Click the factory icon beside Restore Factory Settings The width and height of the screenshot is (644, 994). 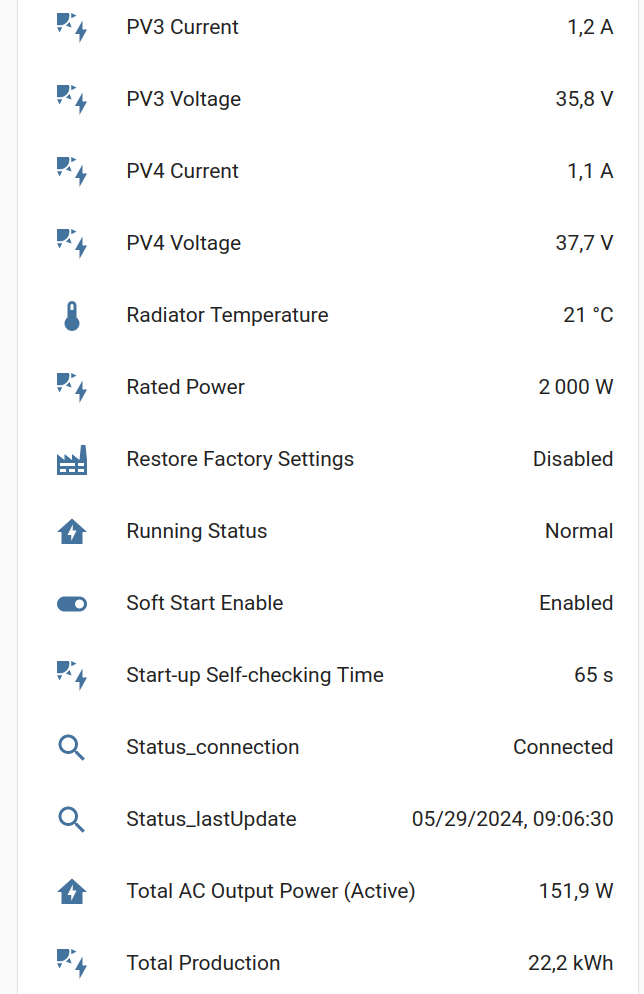click(x=72, y=460)
